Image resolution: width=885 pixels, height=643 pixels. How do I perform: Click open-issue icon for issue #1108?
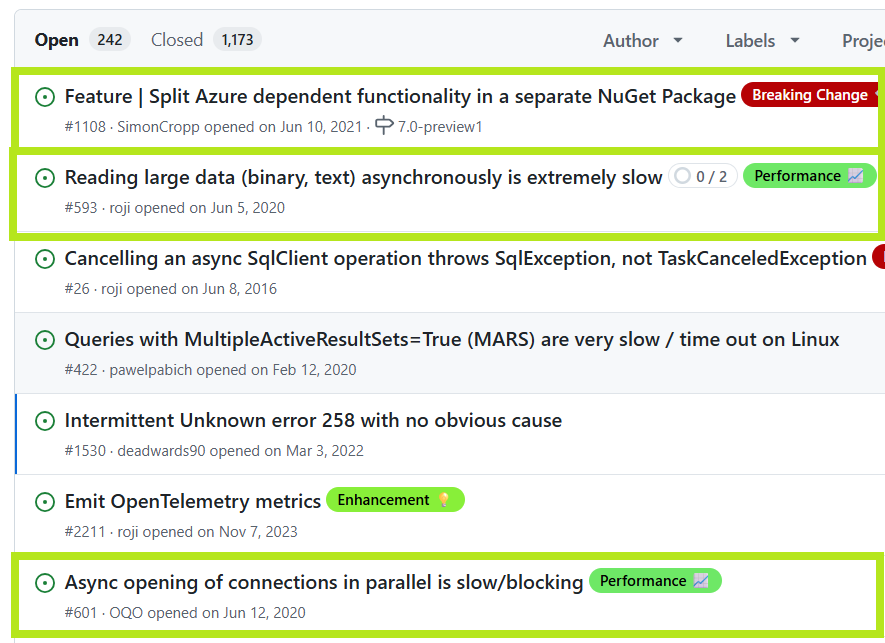coord(45,97)
